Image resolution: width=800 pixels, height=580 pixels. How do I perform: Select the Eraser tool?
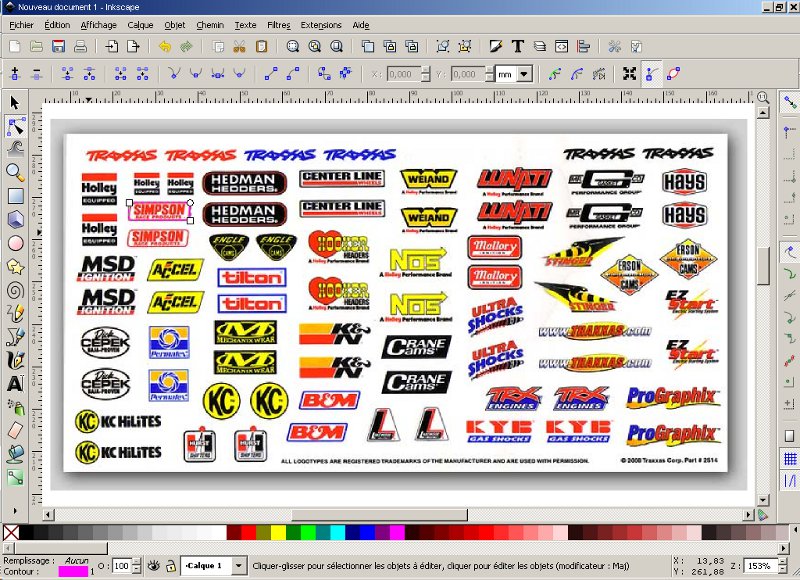[x=15, y=430]
